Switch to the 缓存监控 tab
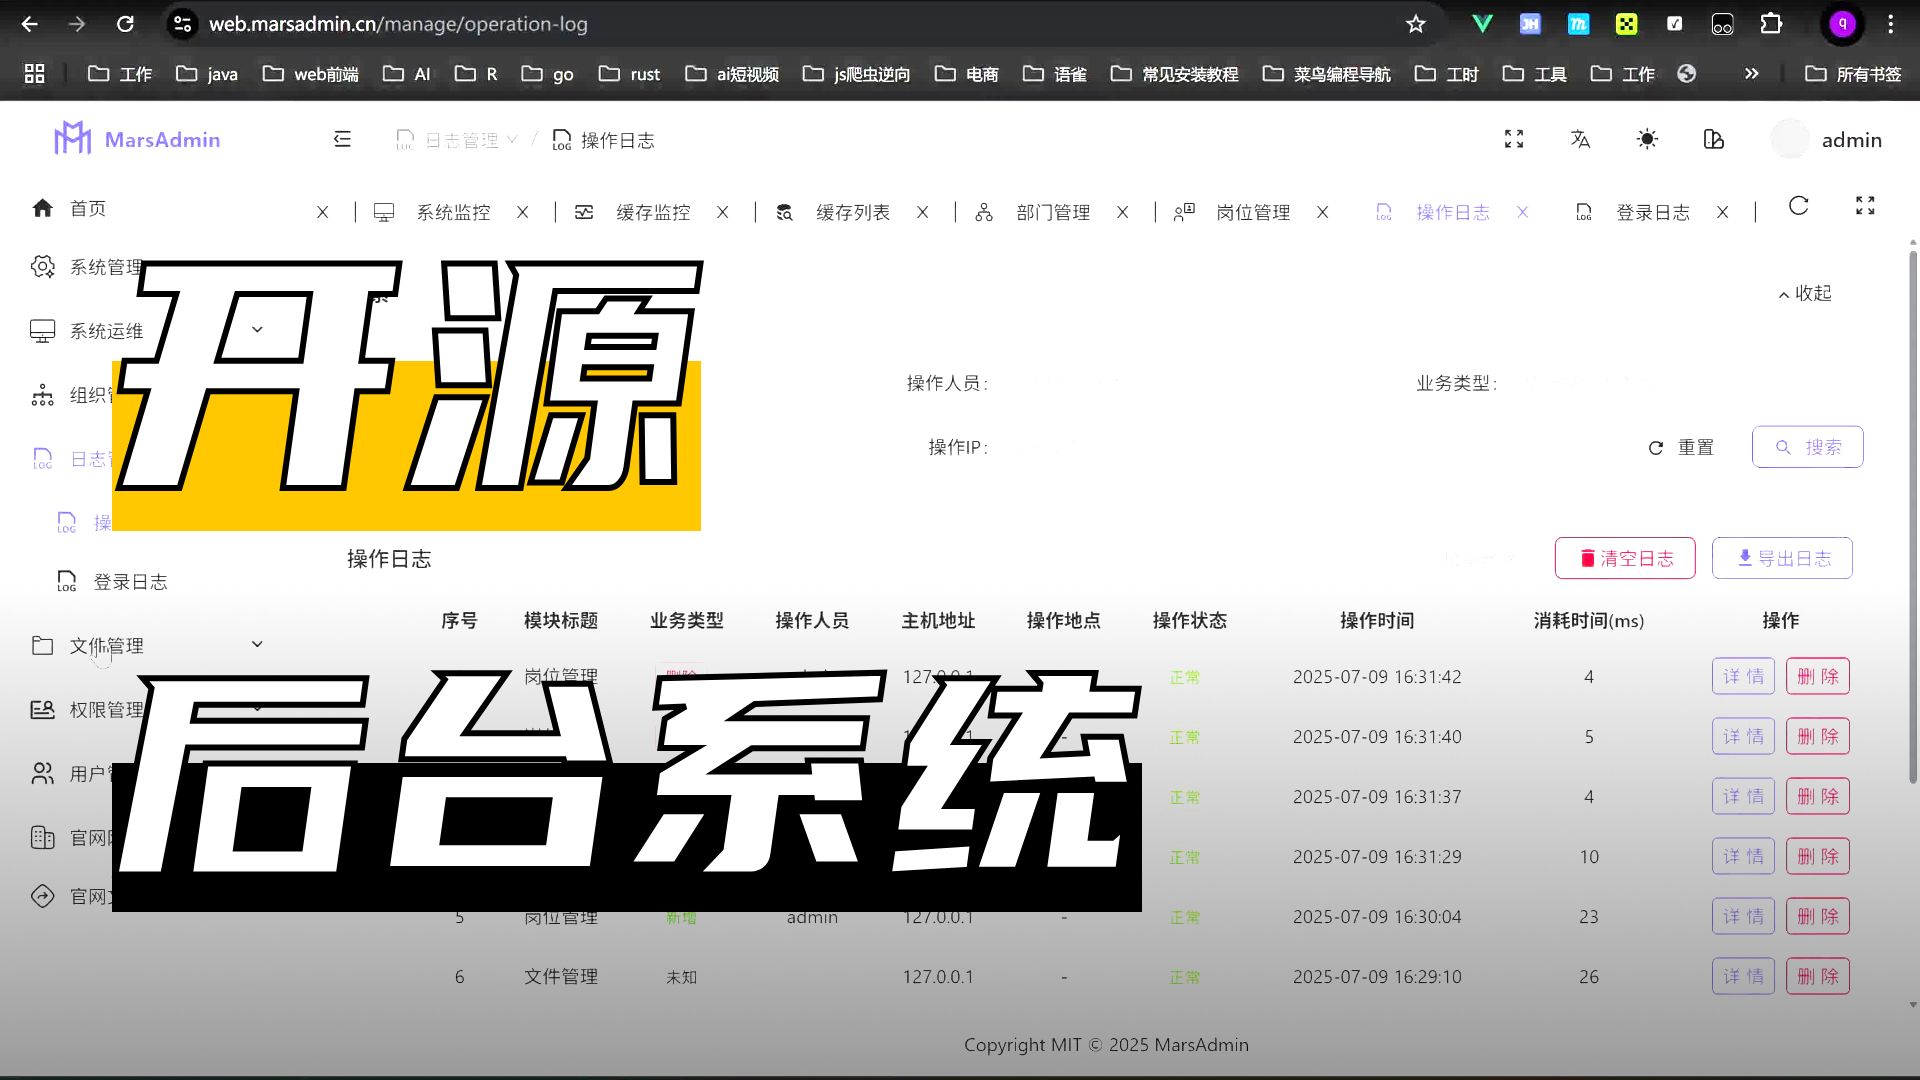The width and height of the screenshot is (1920, 1080). (x=652, y=212)
